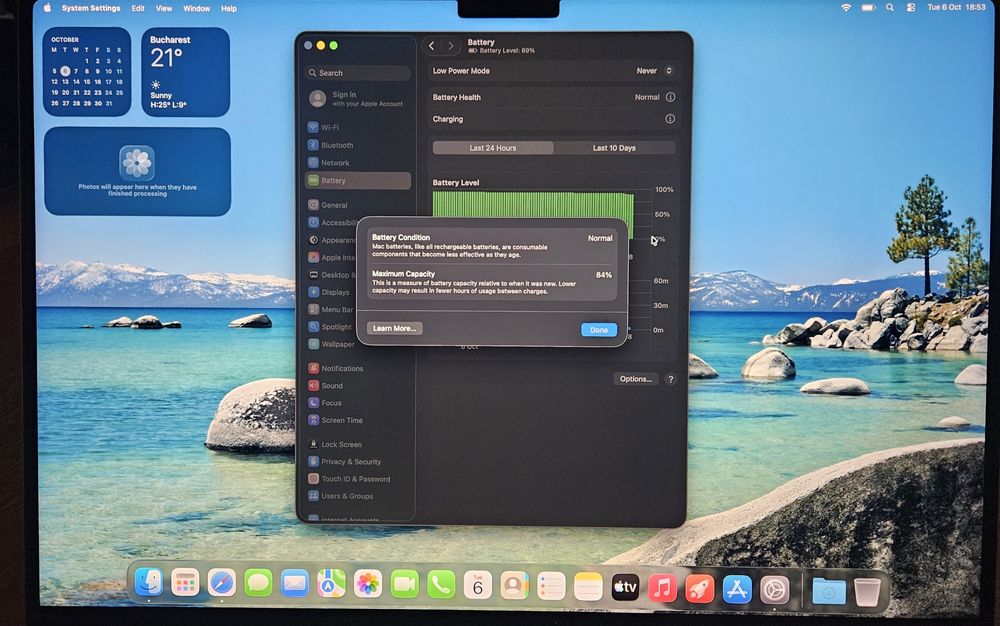Viewport: 1000px width, 626px height.
Task: Go forward with the right chevron button
Action: 450,46
